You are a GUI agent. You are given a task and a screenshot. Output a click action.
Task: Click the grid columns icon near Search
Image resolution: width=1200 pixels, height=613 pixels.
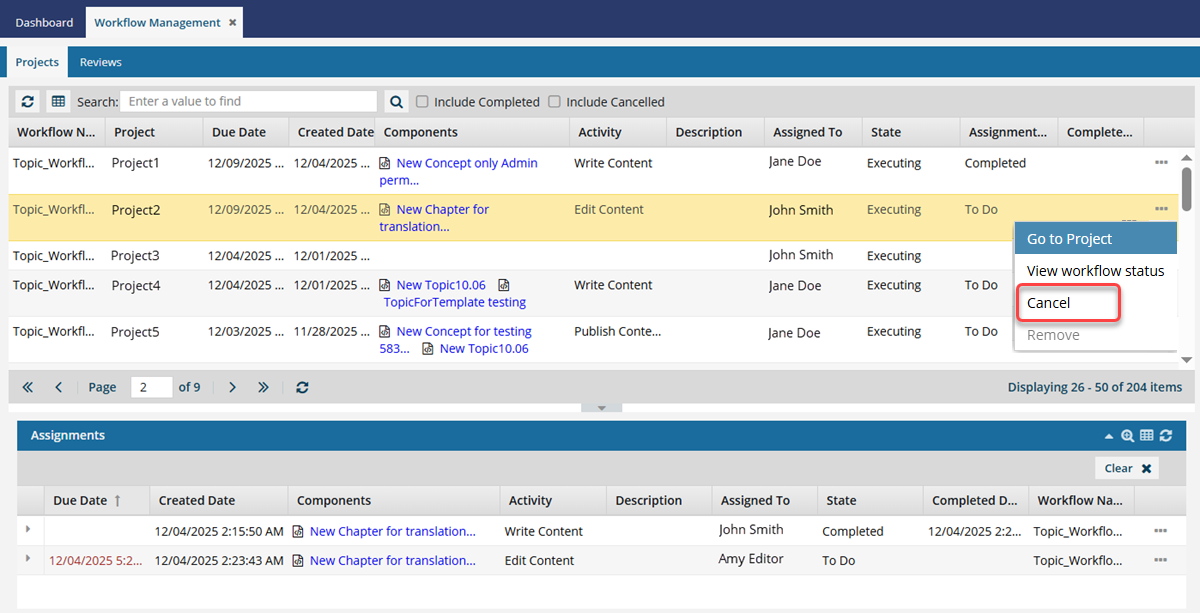[x=58, y=102]
